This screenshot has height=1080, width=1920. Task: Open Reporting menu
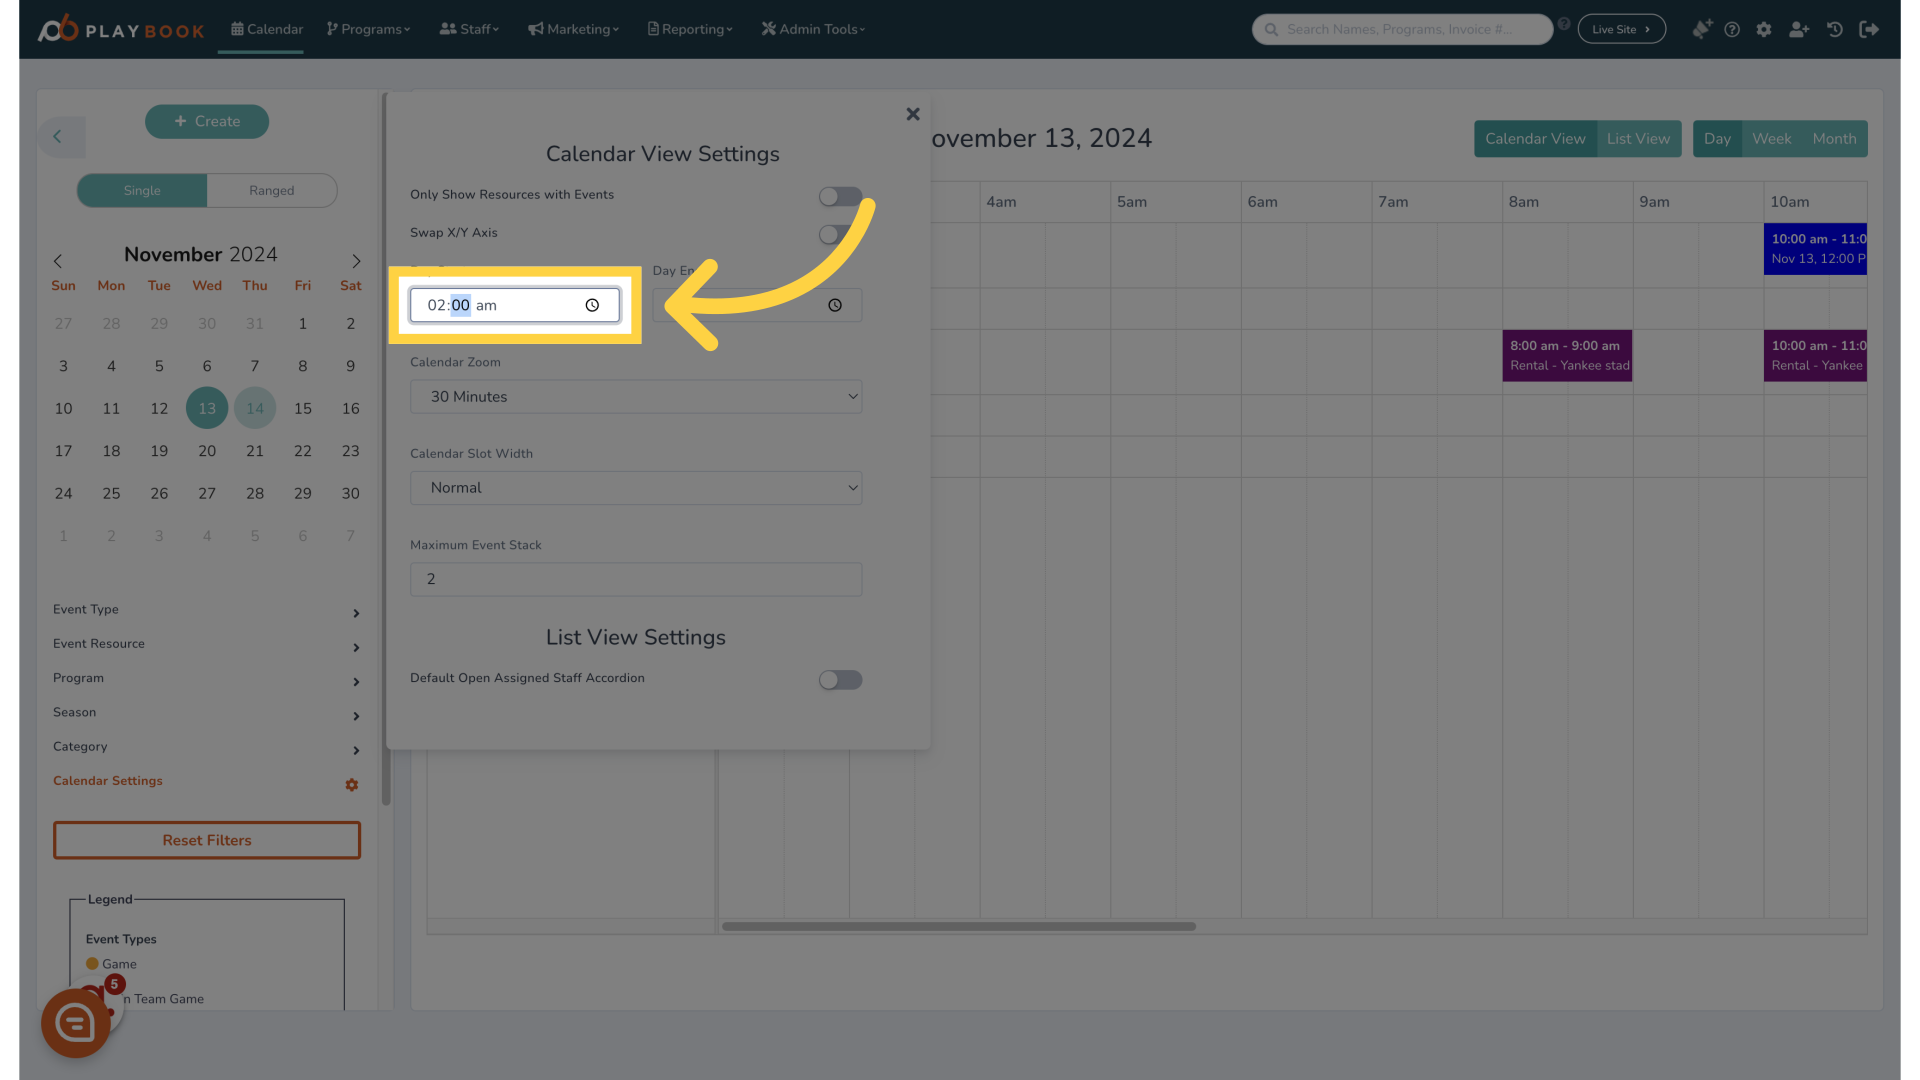[690, 29]
